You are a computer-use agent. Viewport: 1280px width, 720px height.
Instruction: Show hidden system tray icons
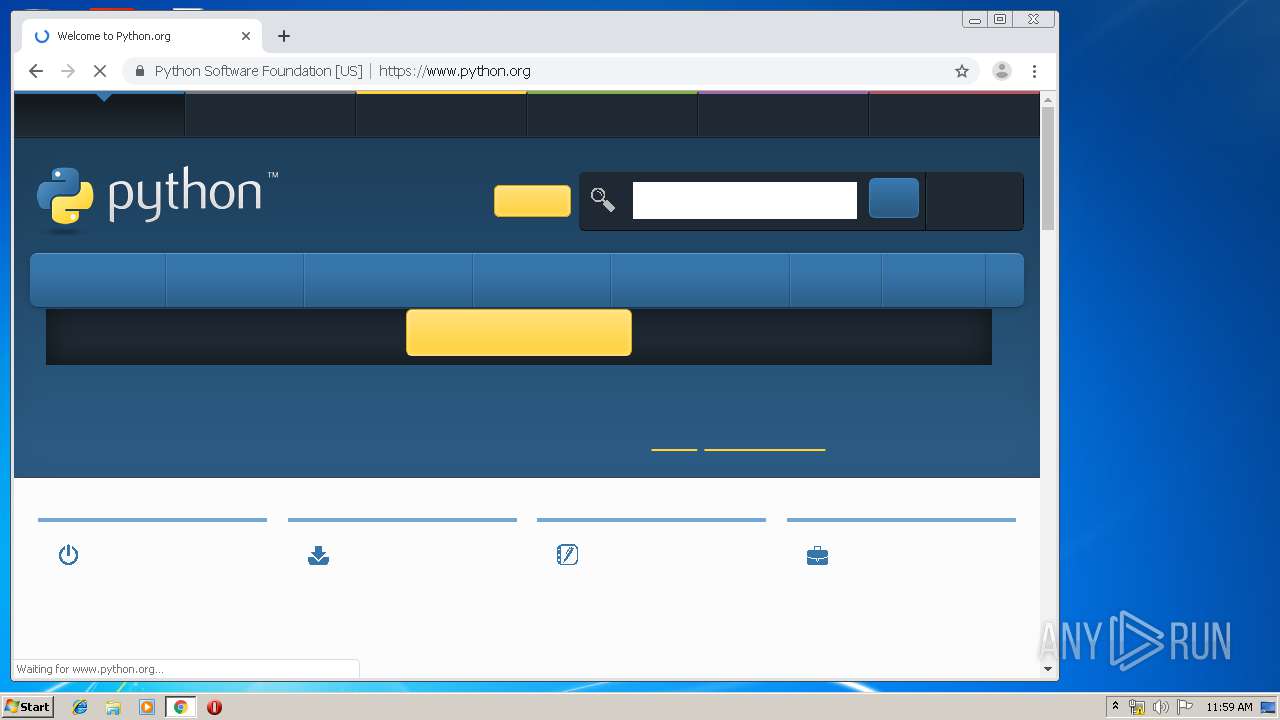(x=1115, y=706)
